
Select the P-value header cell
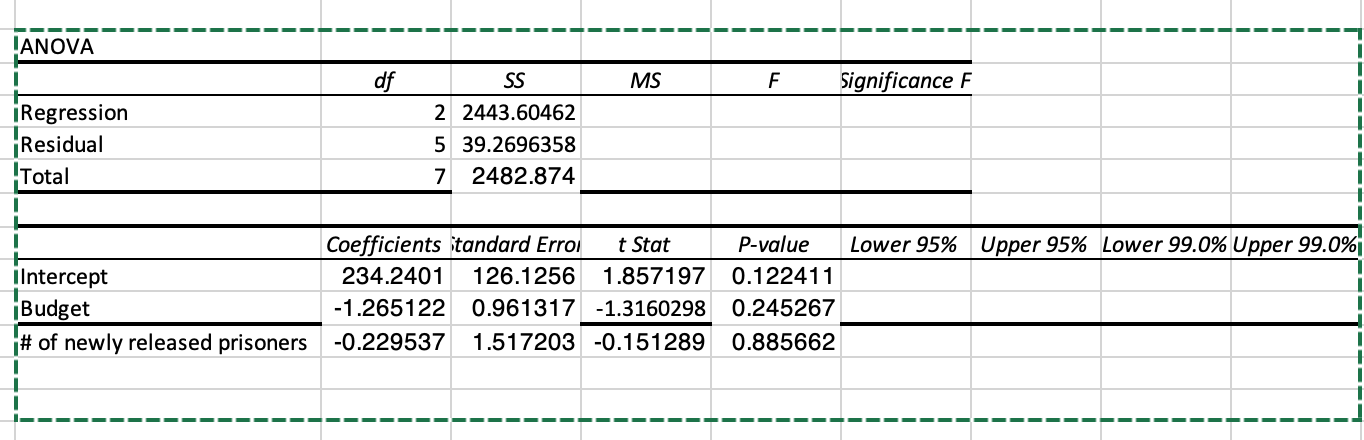point(776,244)
